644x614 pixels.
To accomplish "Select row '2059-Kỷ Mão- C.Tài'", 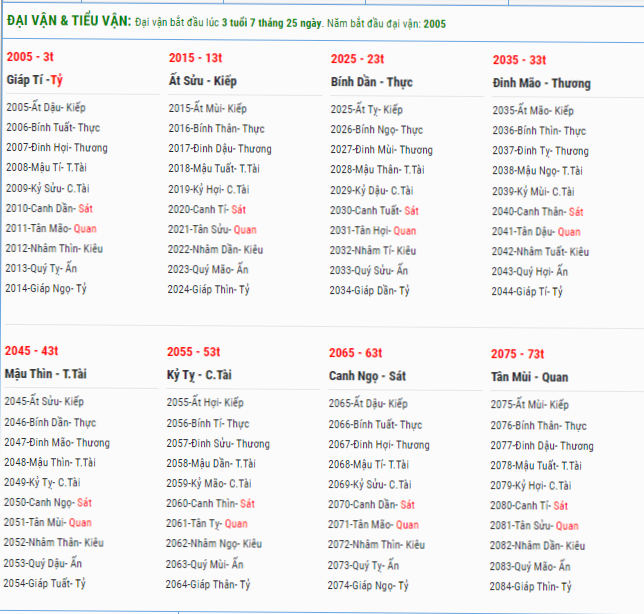I will tap(209, 483).
